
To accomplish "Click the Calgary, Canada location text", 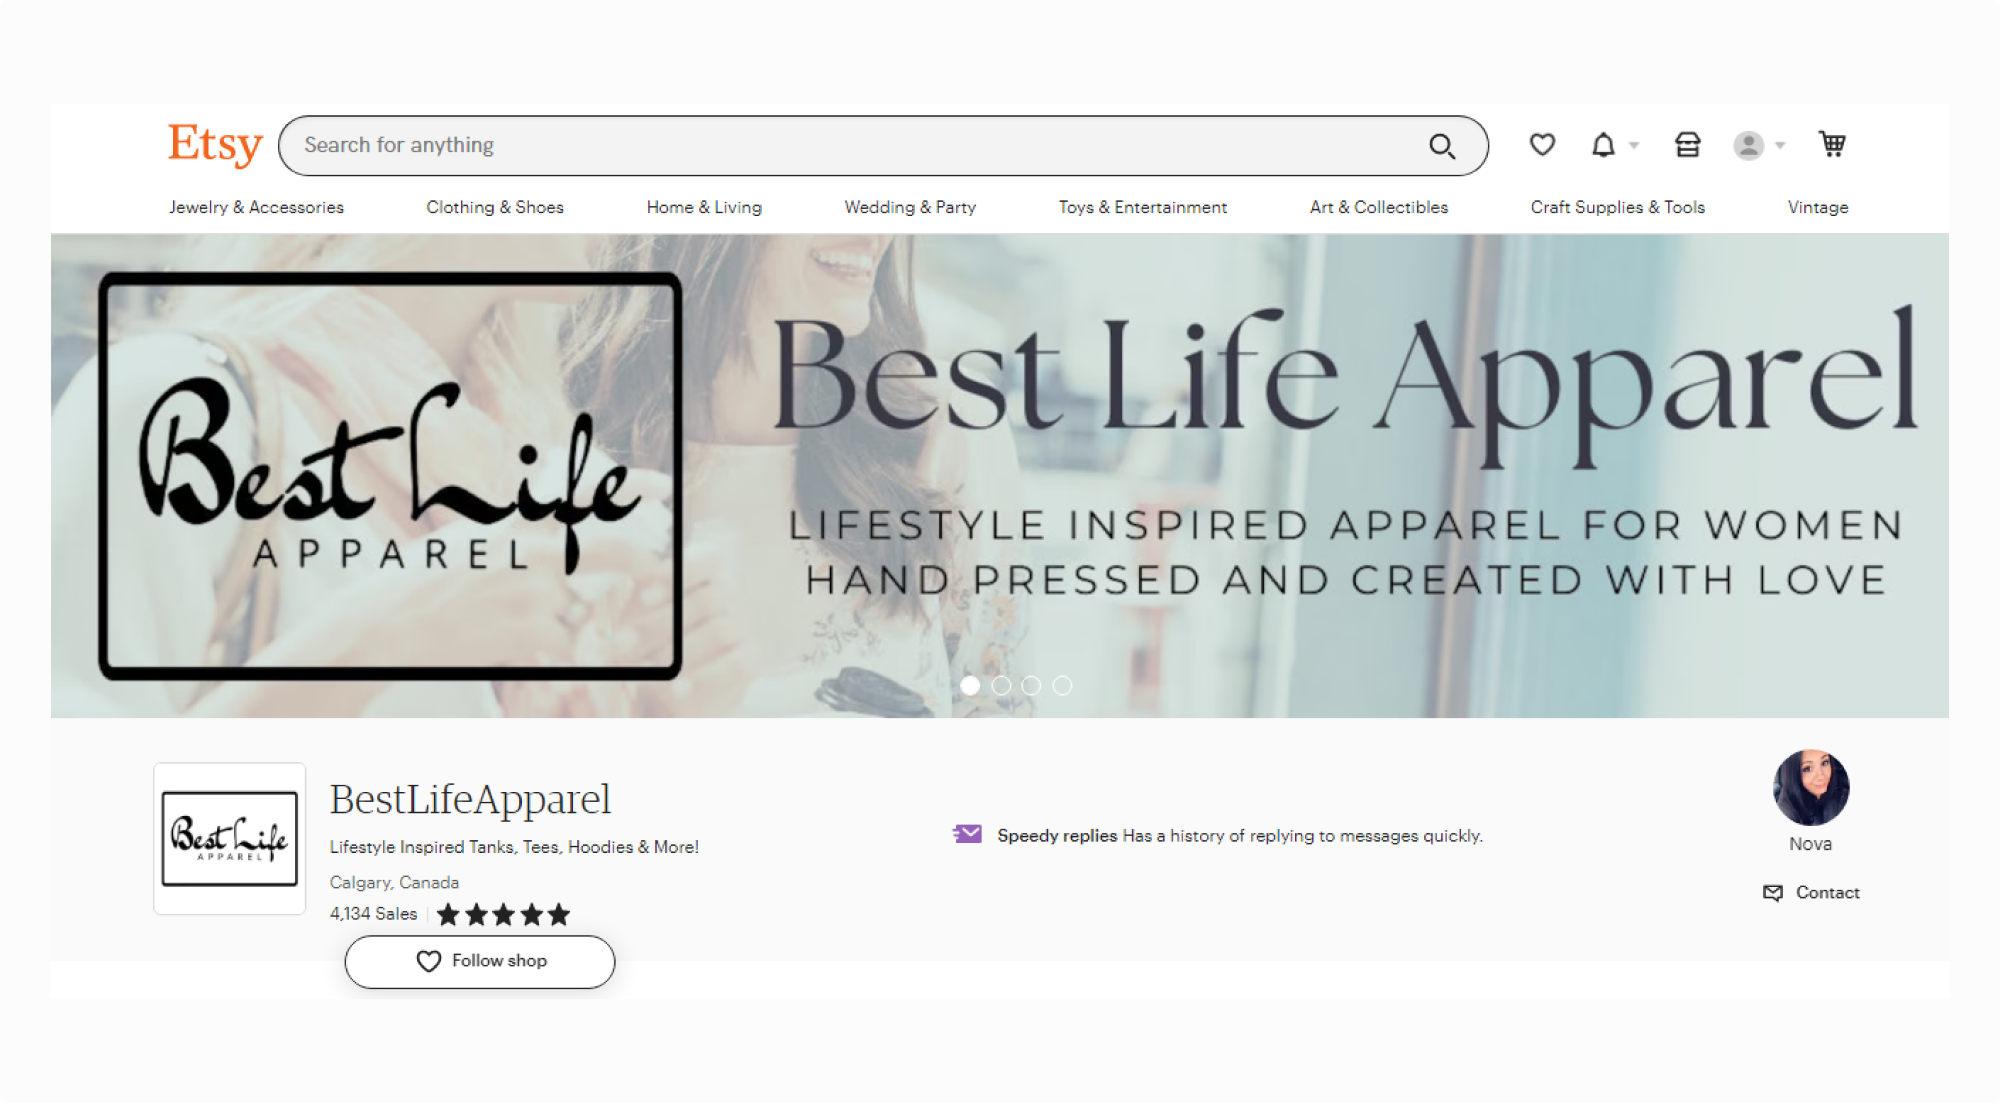I will click(394, 883).
